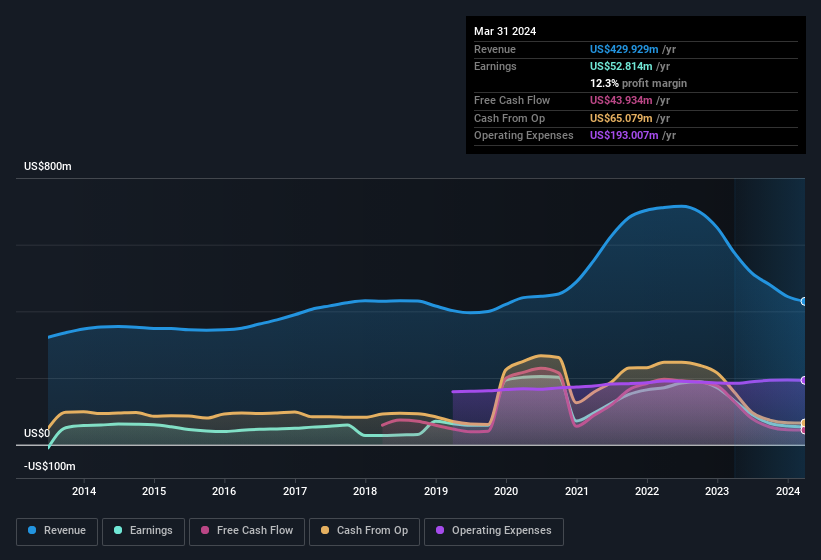Toggle the Revenue series in the legend
Viewport: 821px width, 560px height.
click(x=57, y=531)
